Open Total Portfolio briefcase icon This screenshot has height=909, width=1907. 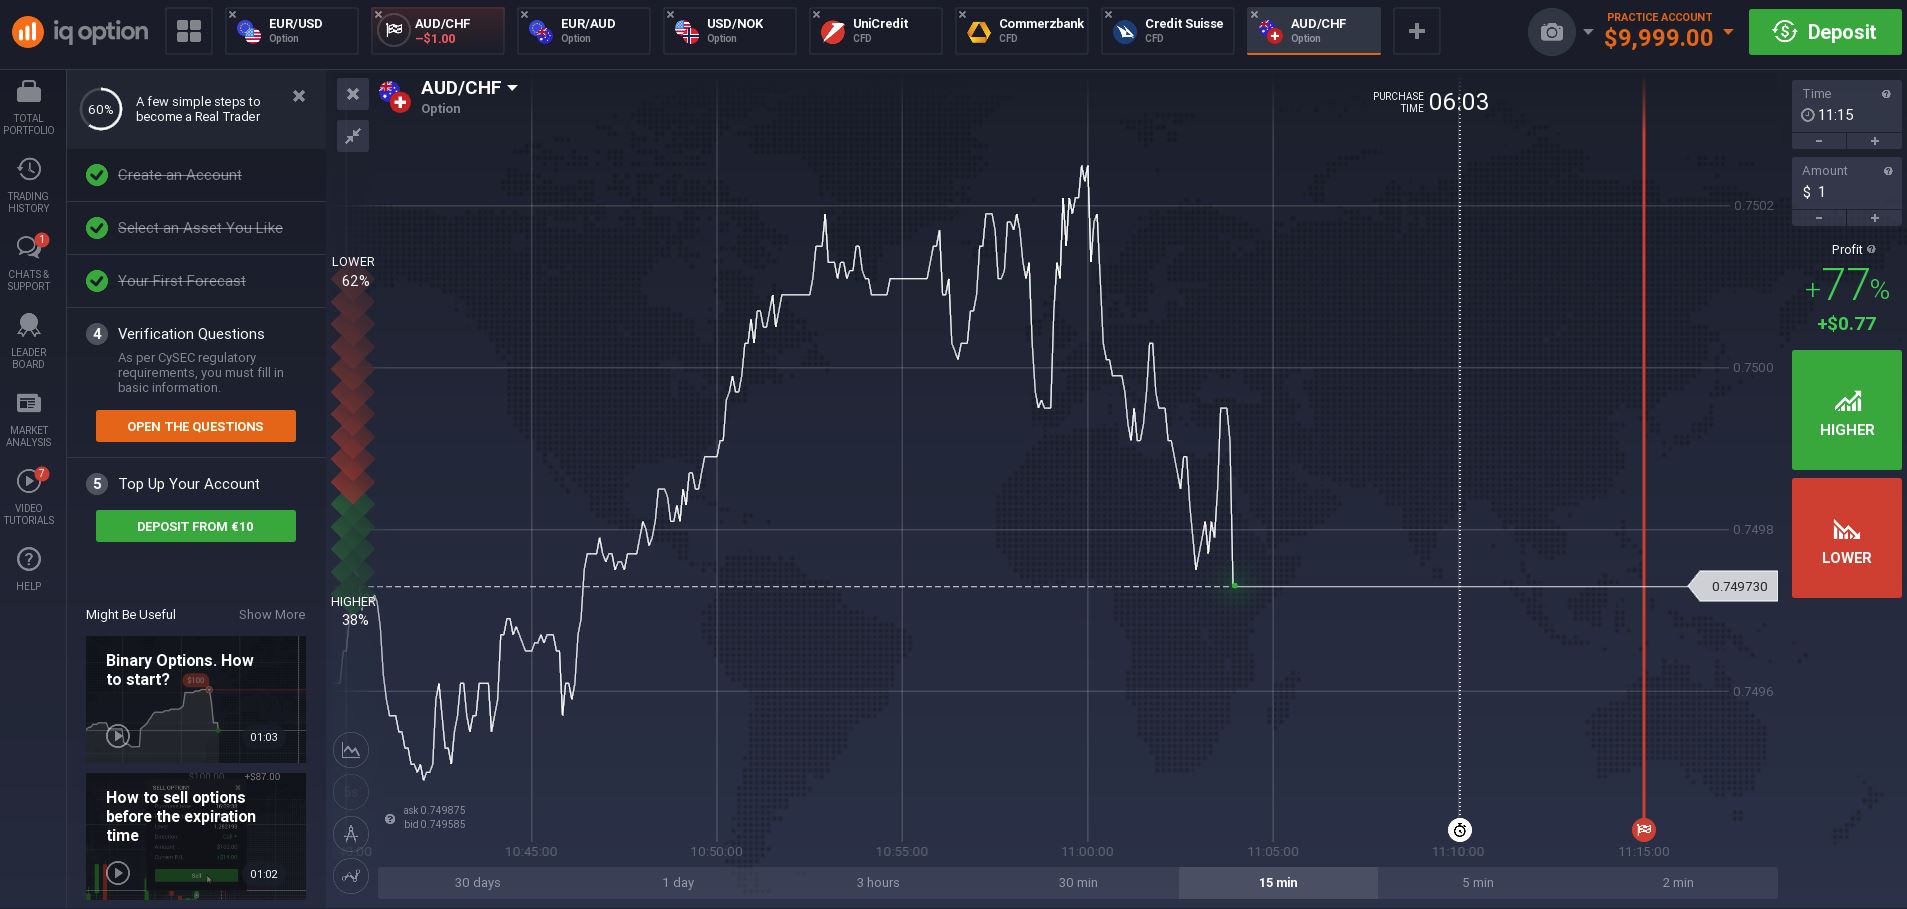pyautogui.click(x=29, y=92)
